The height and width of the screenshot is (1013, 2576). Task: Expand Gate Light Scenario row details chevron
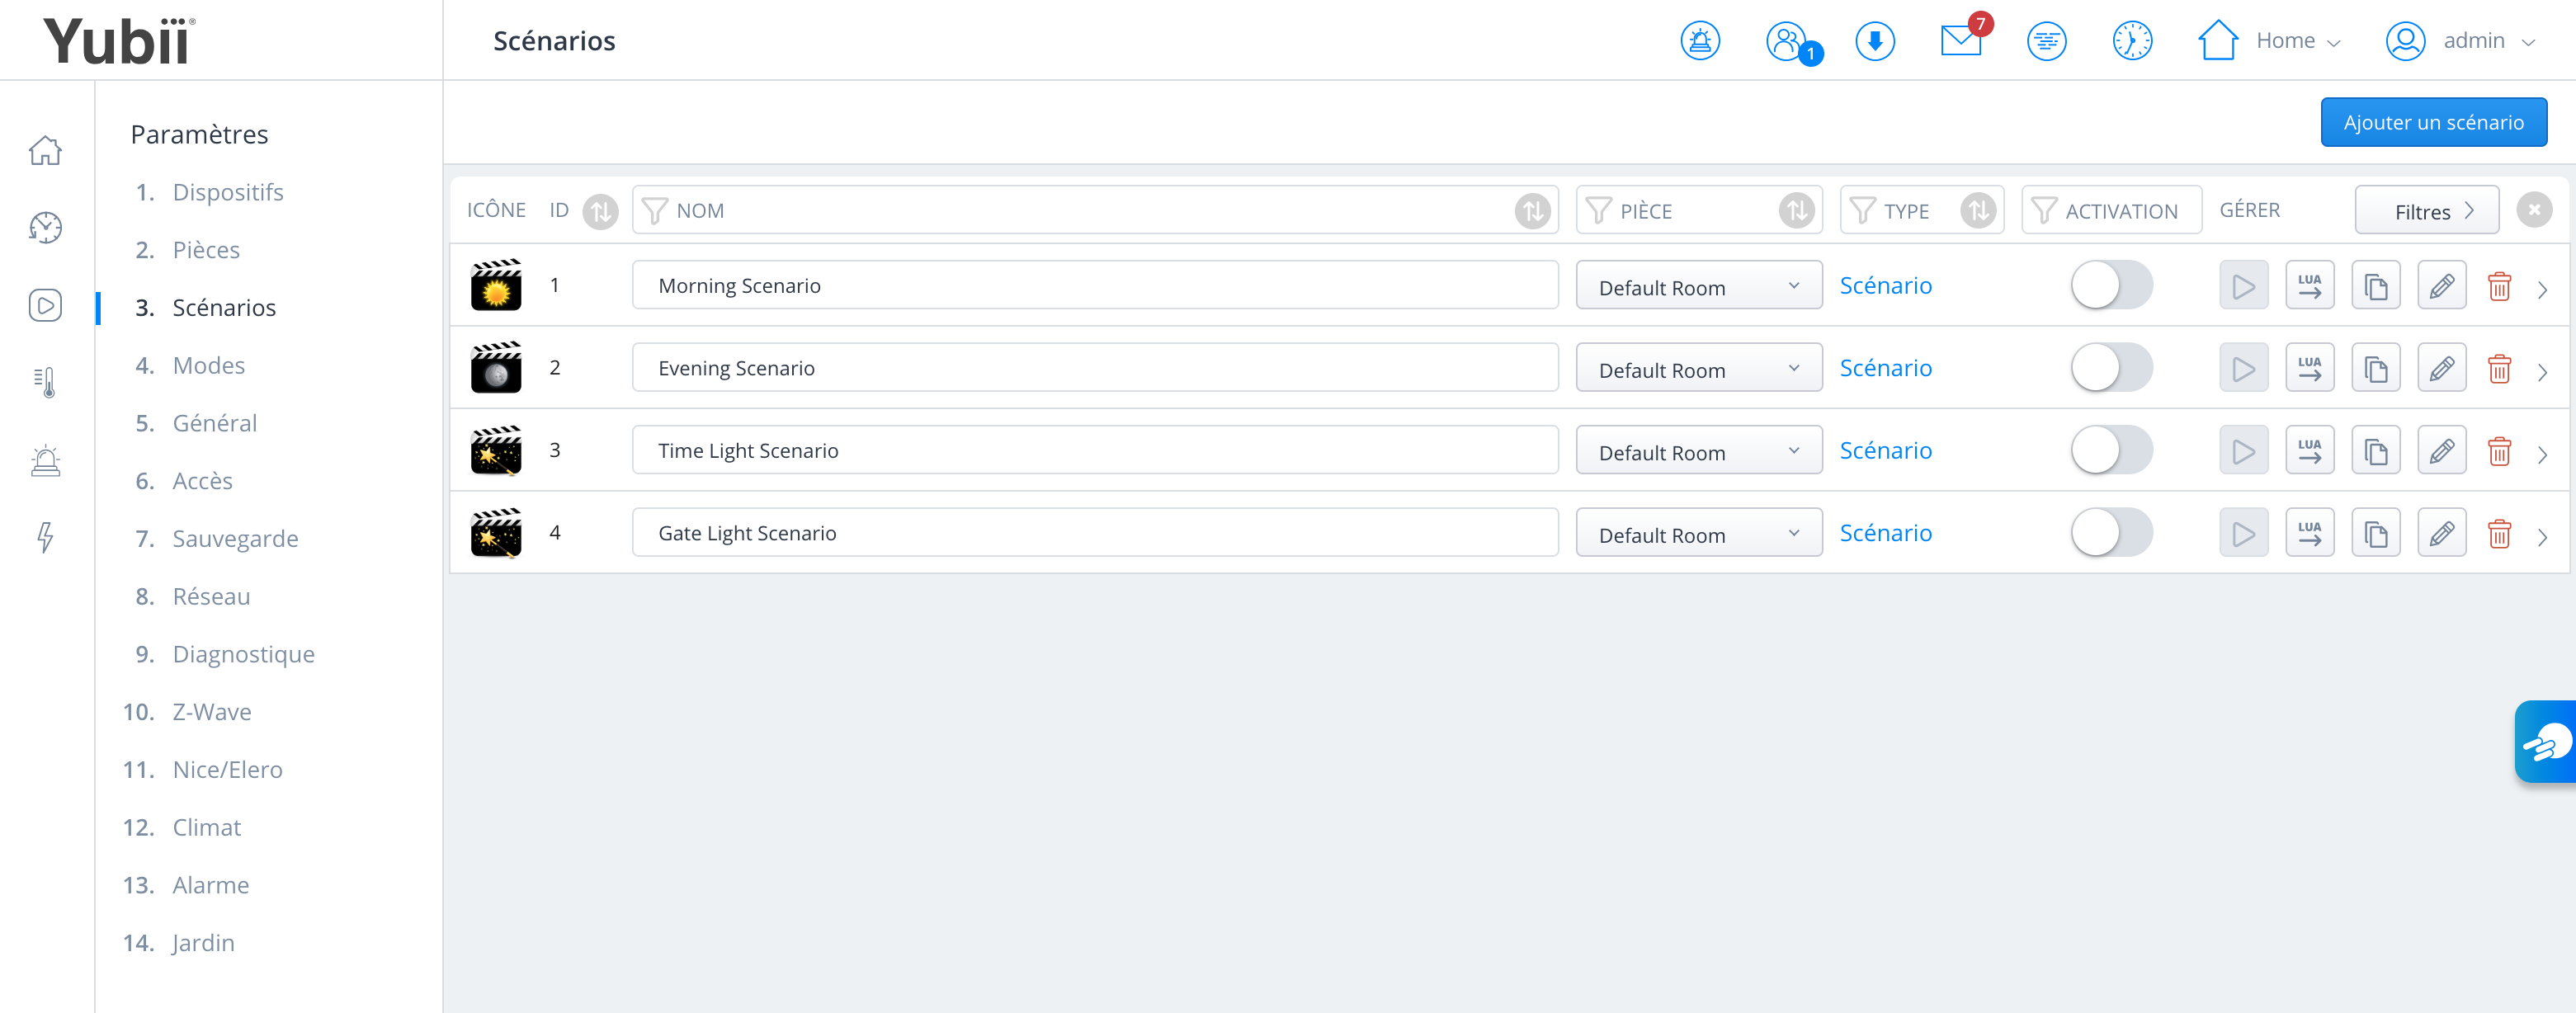[x=2542, y=537]
